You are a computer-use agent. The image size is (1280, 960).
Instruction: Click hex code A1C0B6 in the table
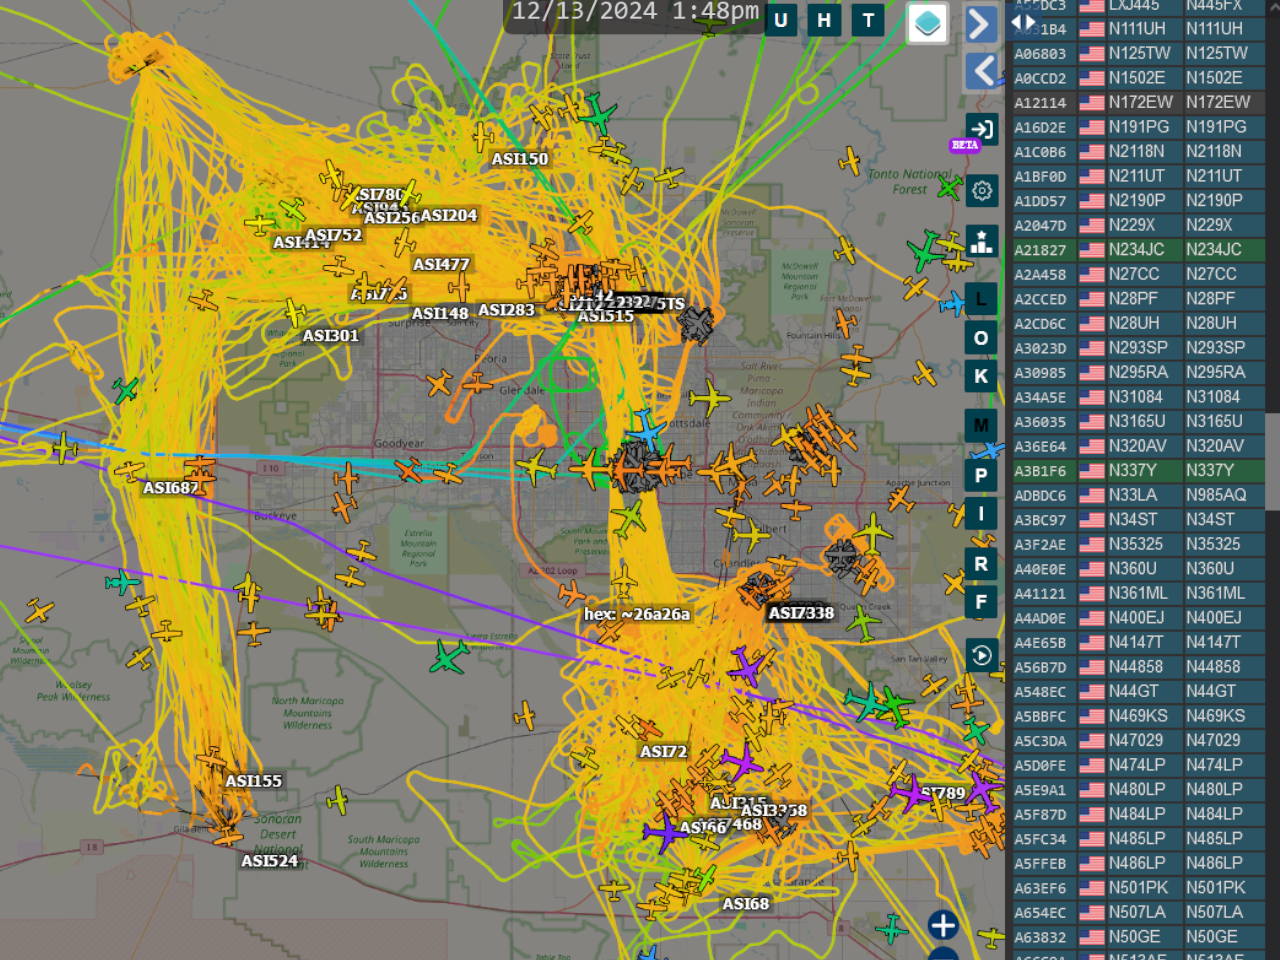pos(1040,152)
